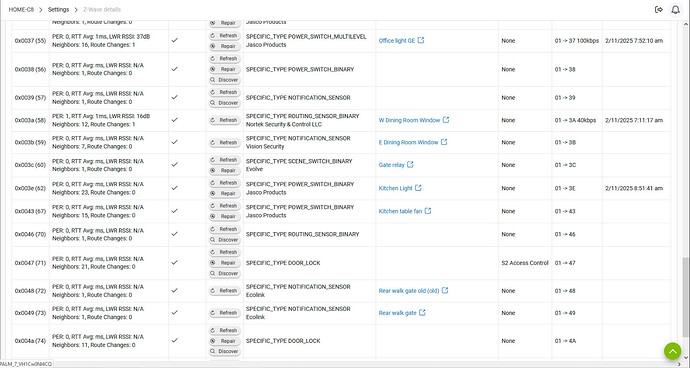The image size is (690, 368).
Task: Click Z-Wave details breadcrumb item
Action: [x=102, y=9]
